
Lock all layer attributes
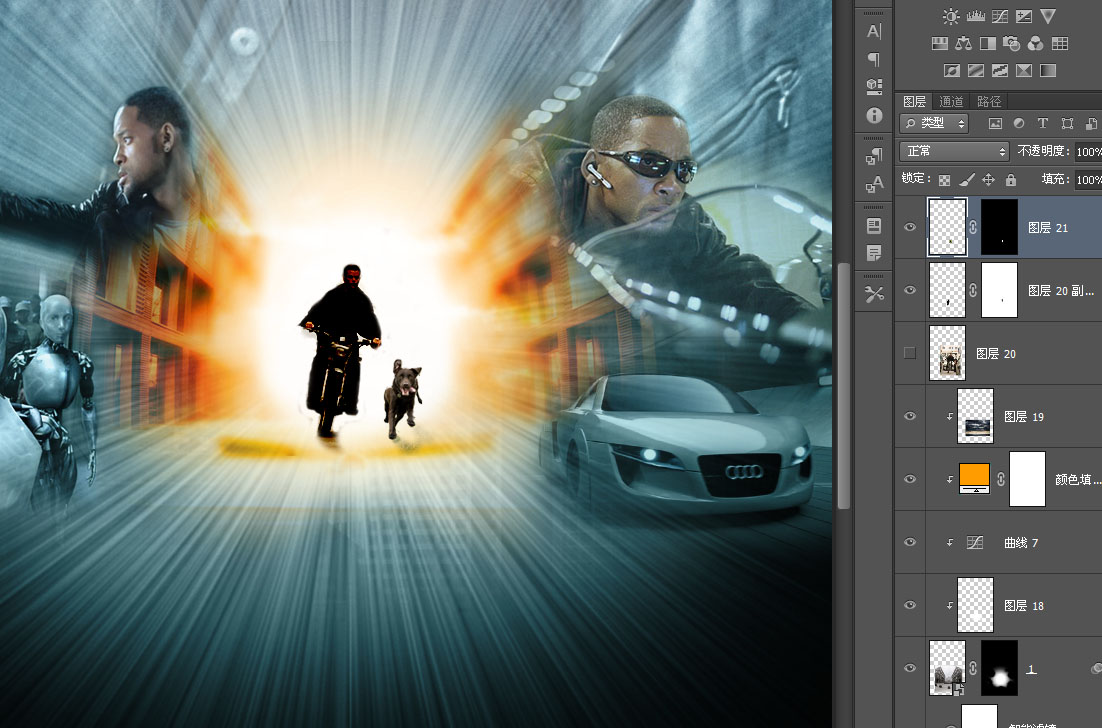[1011, 180]
